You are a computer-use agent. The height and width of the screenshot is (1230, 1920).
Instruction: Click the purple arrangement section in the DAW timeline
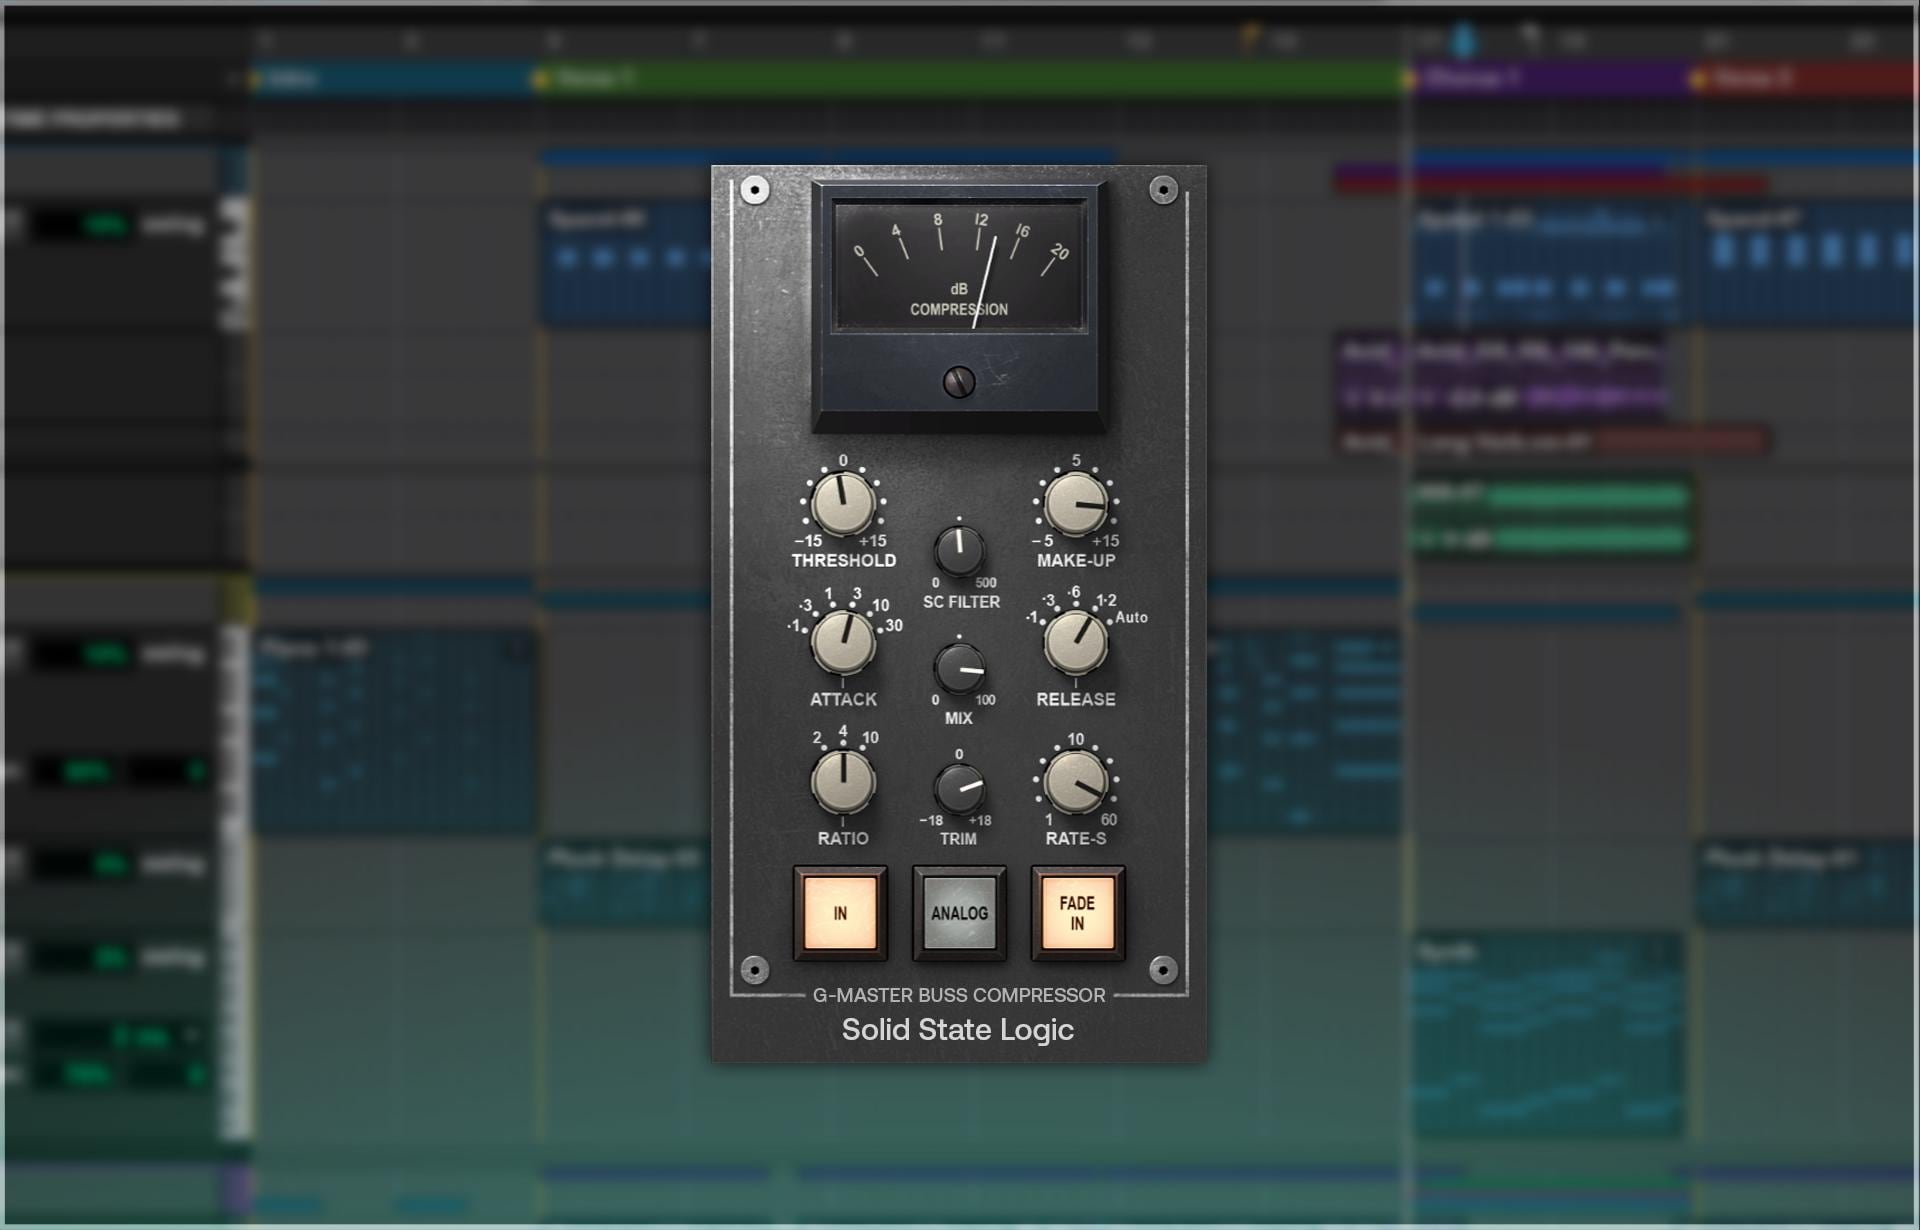[1552, 78]
